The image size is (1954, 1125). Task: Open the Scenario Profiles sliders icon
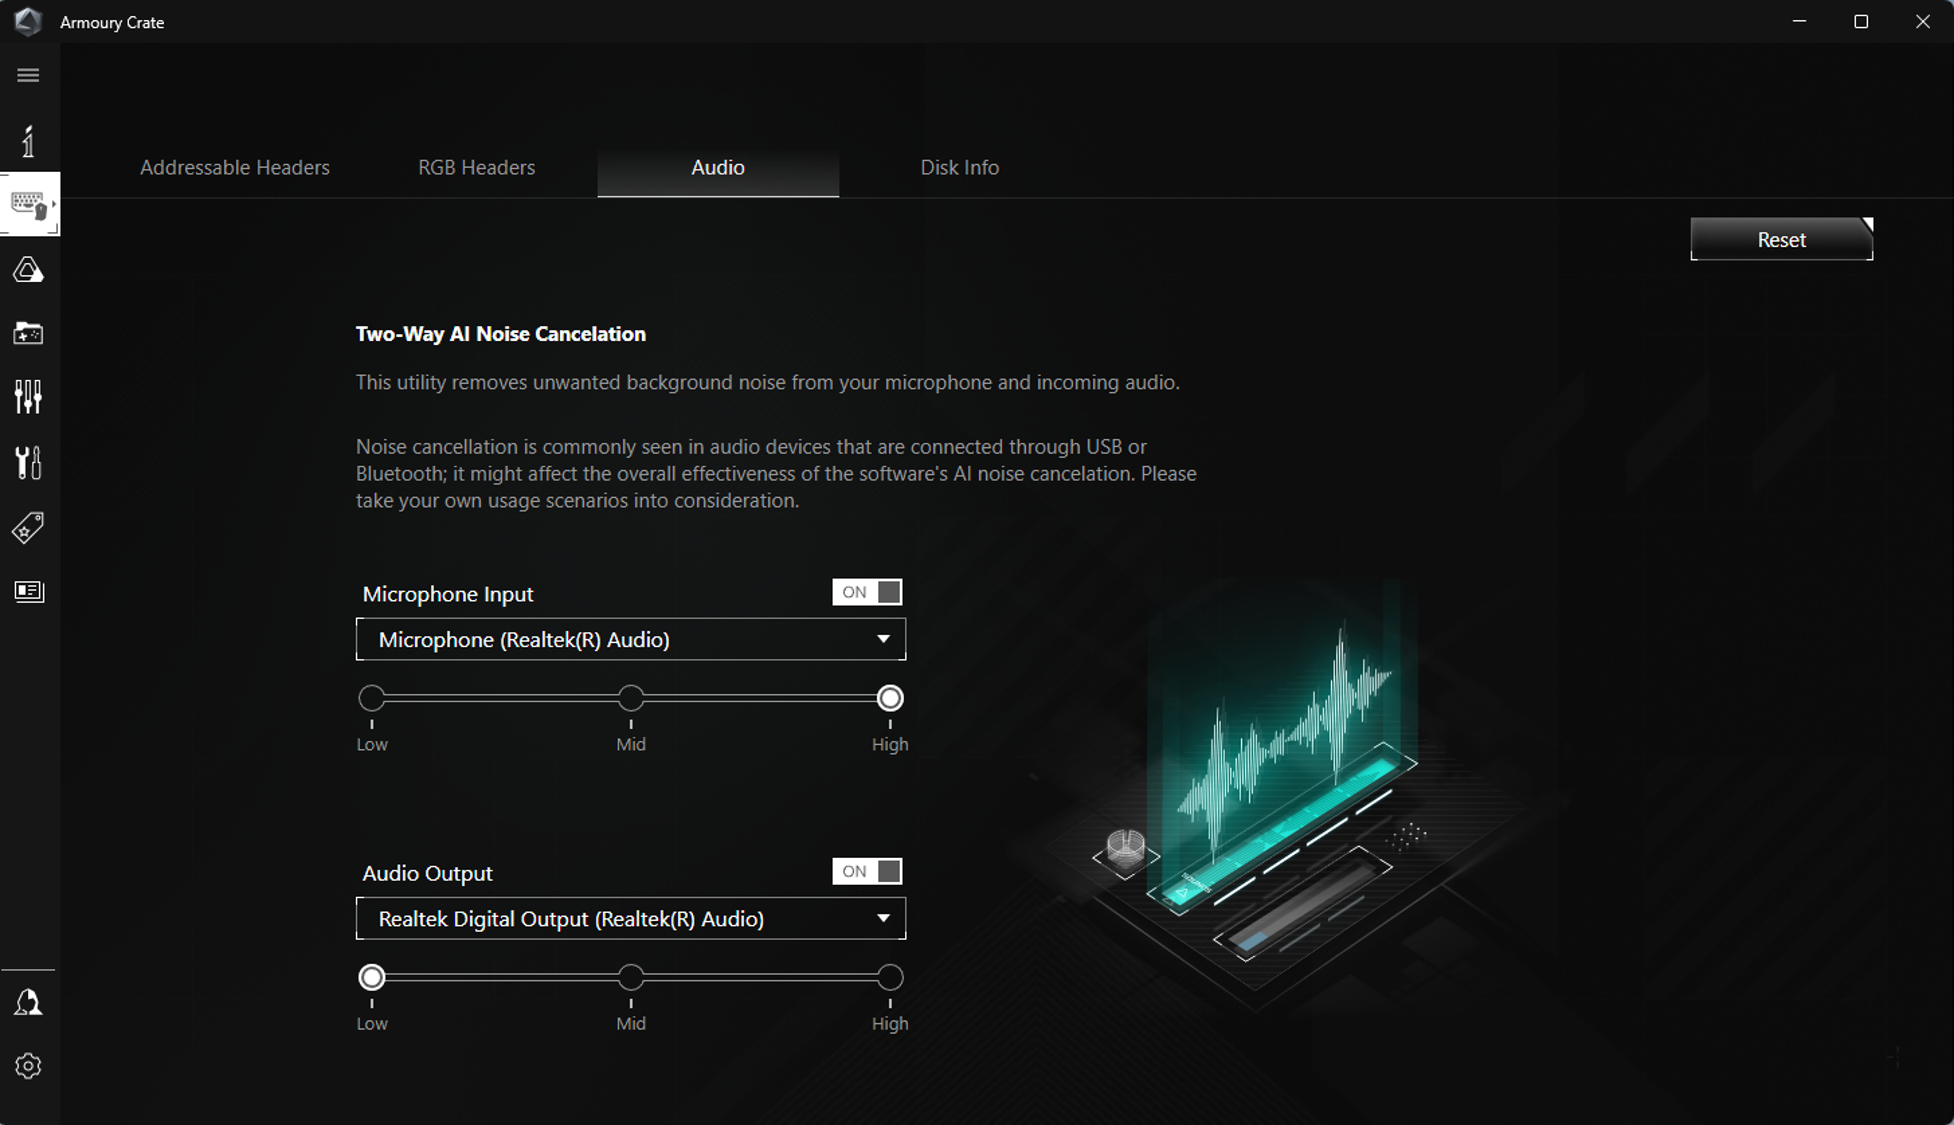click(28, 397)
